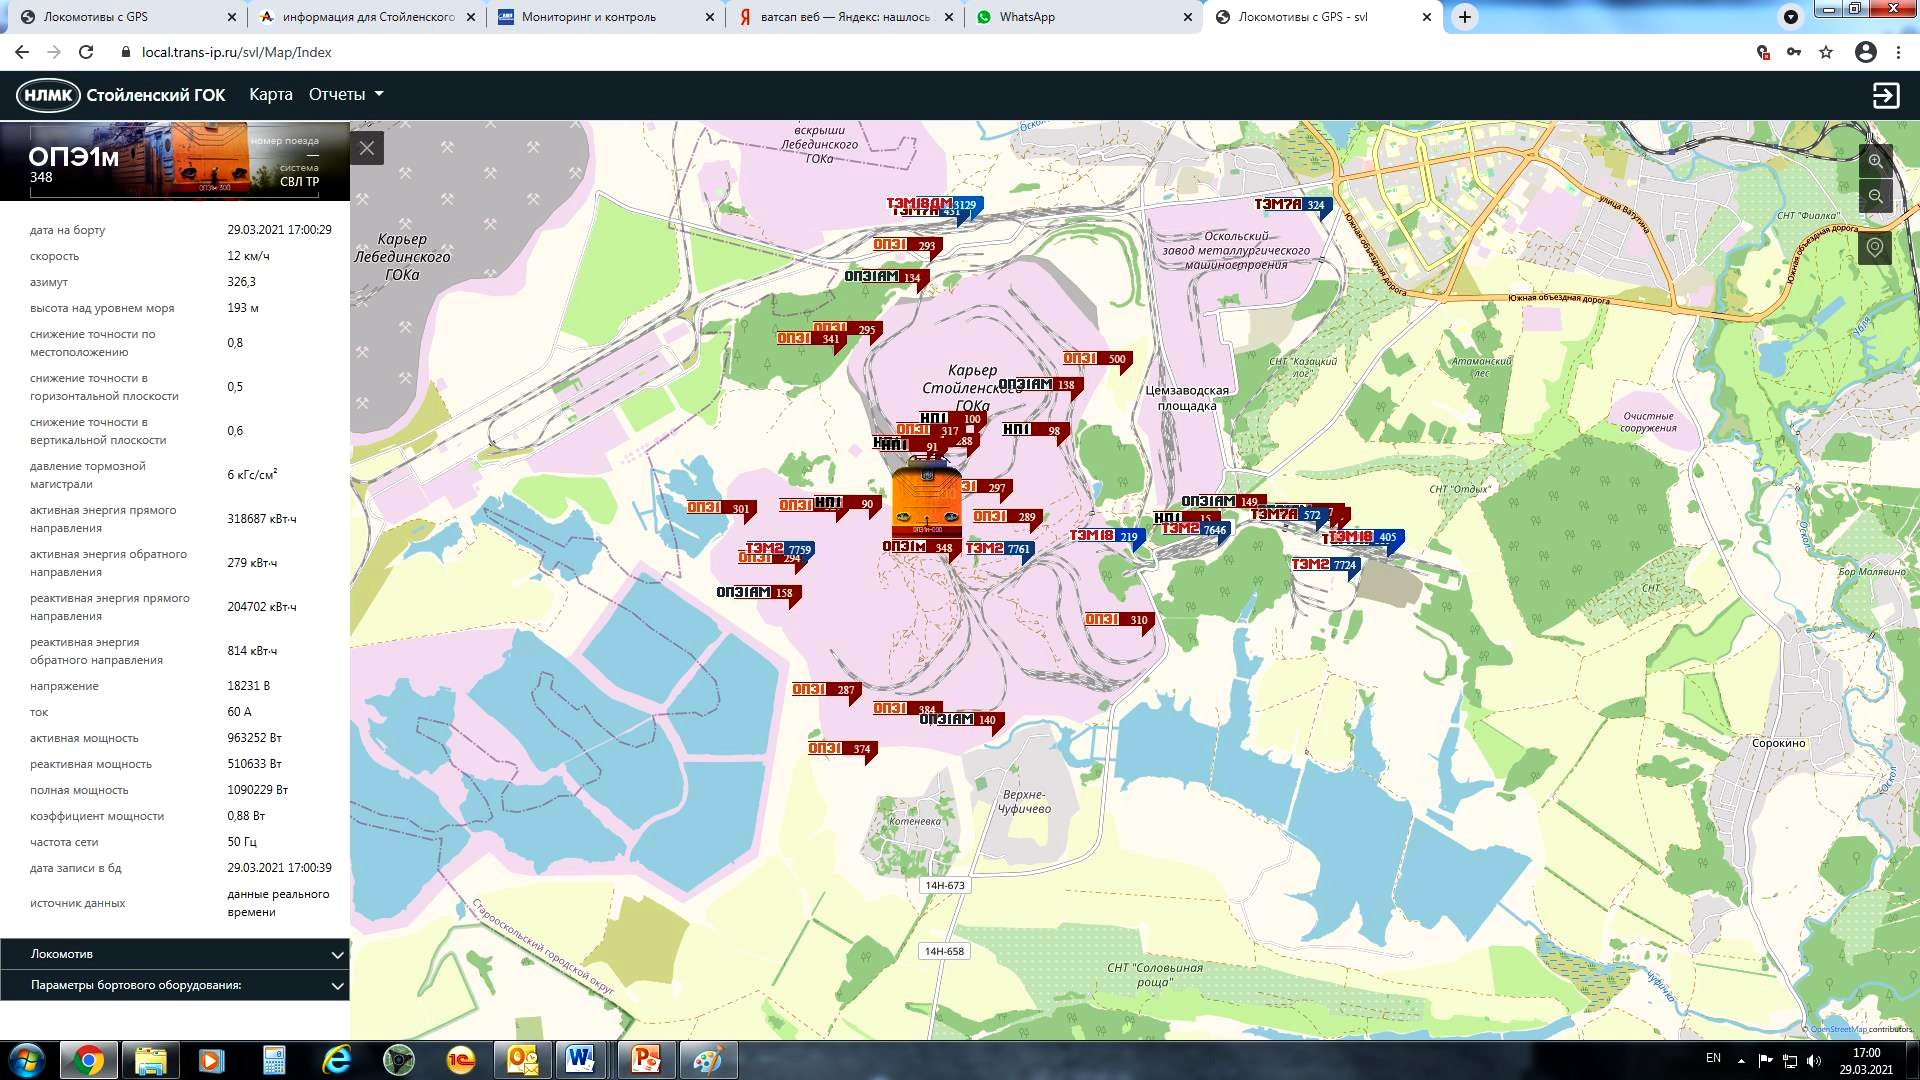Viewport: 1920px width, 1080px height.
Task: Open the saved passwords key icon
Action: 1794,52
